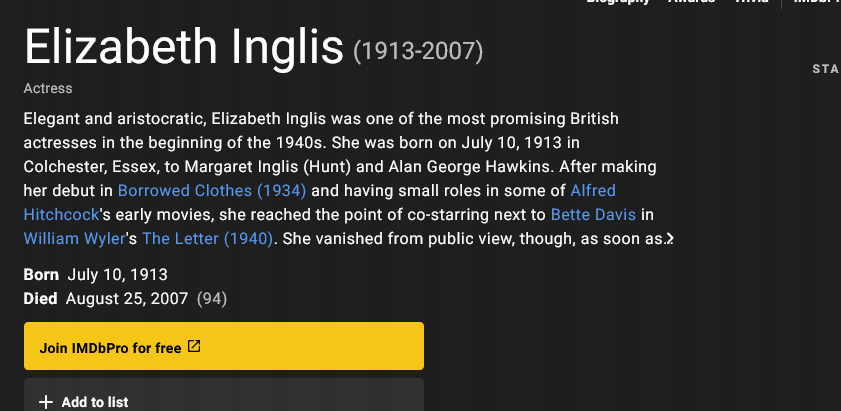Go to the Trivia tab
841x411 pixels.
click(751, 2)
